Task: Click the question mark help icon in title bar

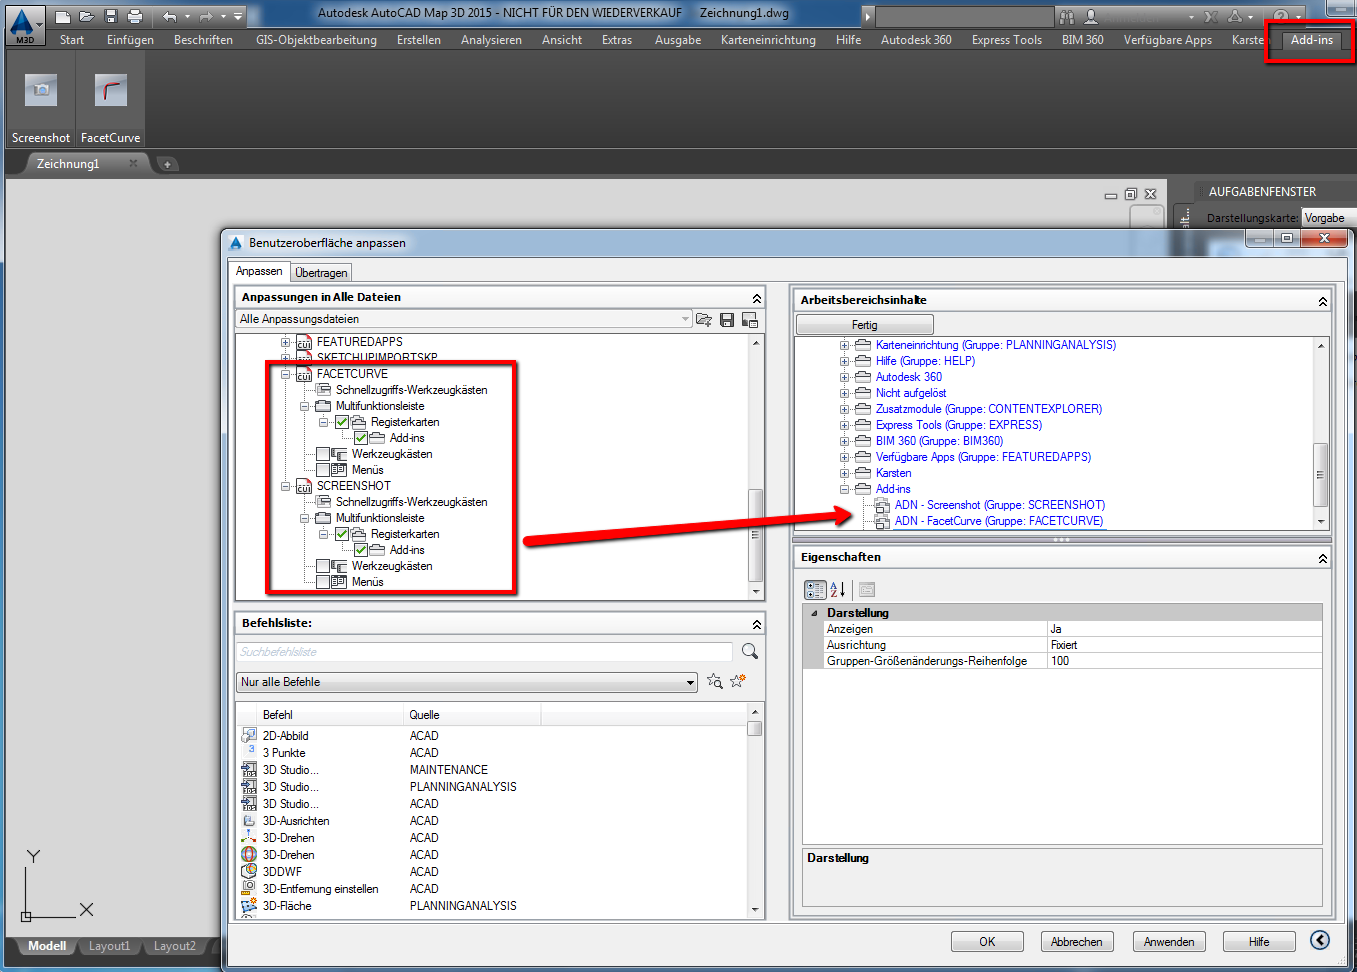Action: click(1281, 16)
